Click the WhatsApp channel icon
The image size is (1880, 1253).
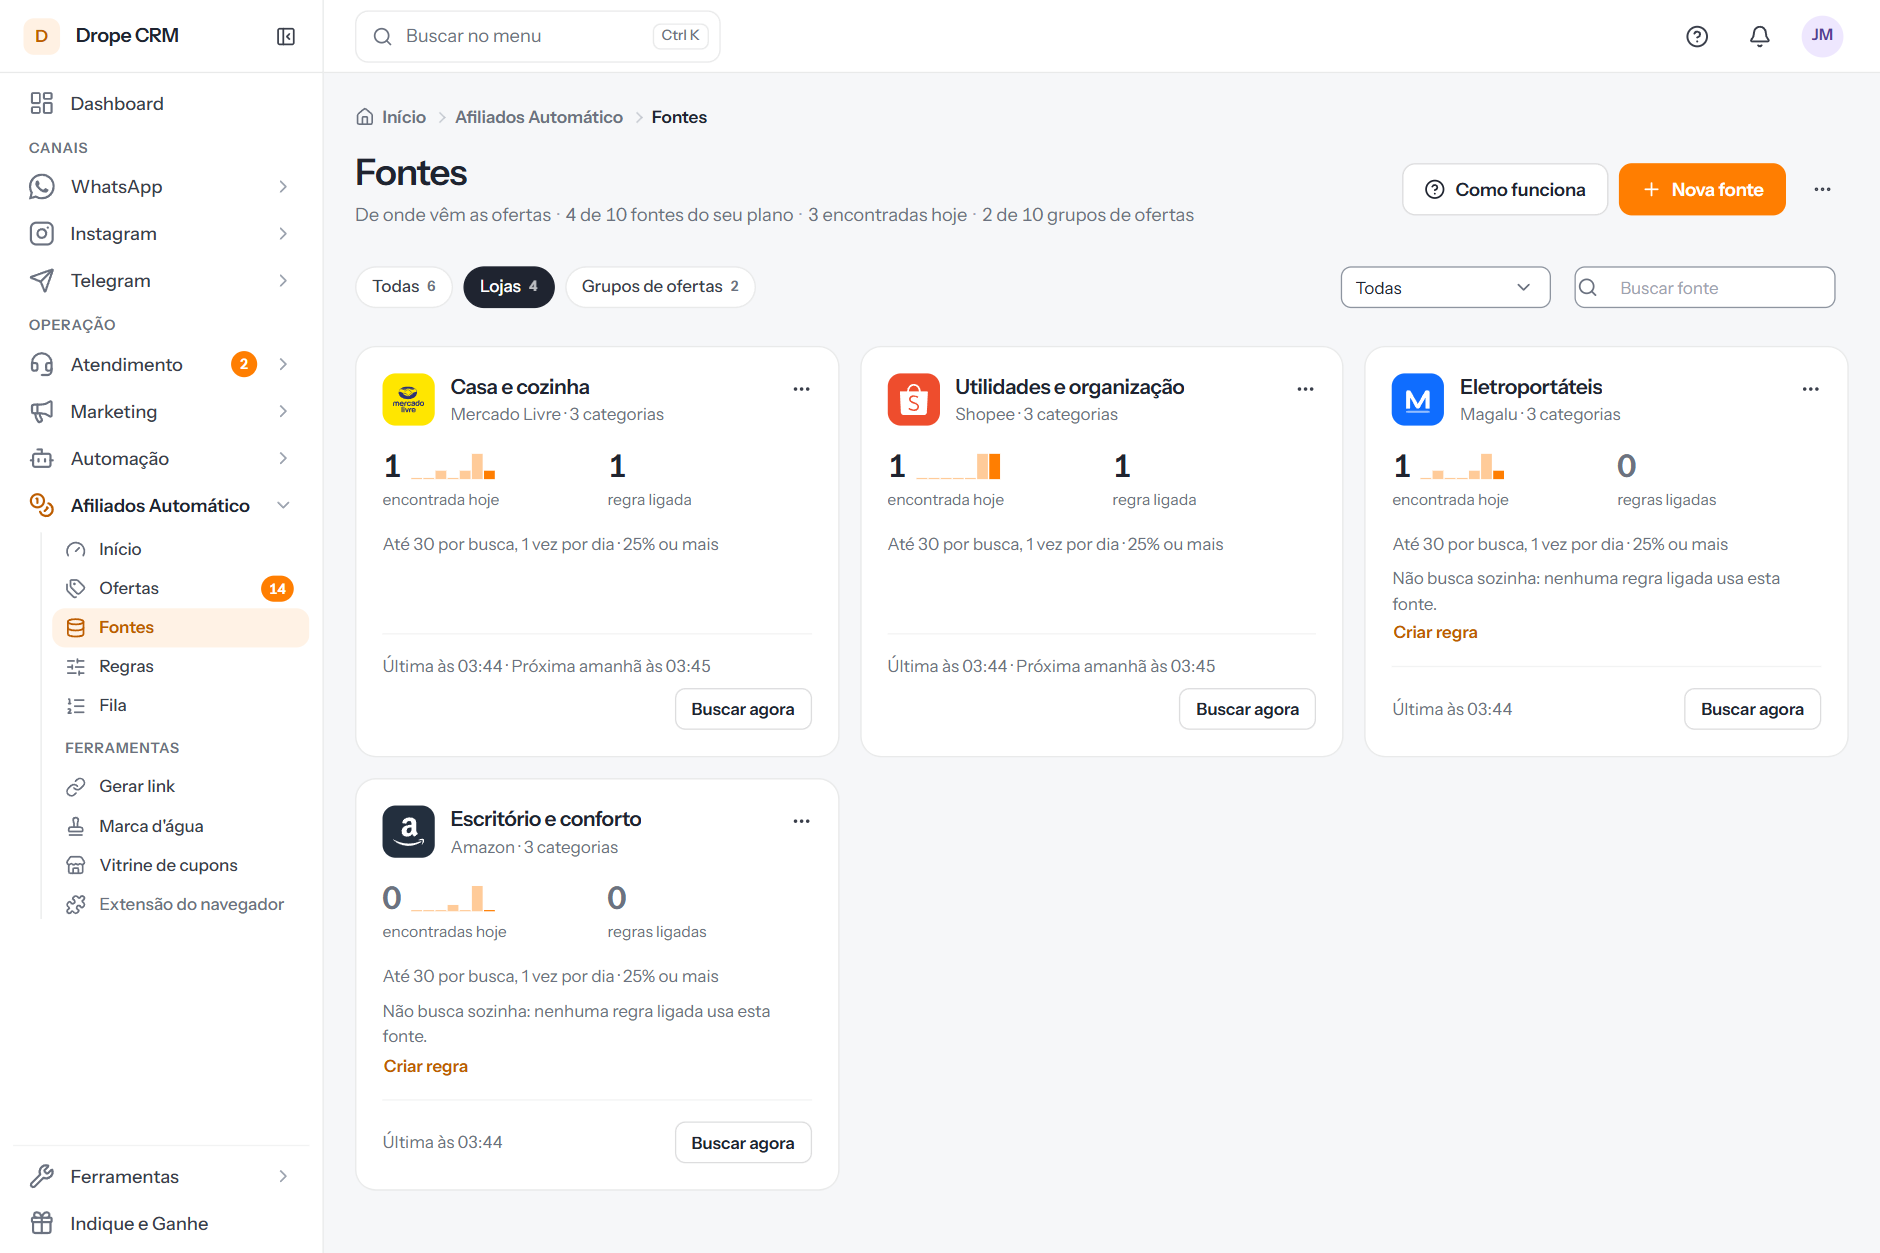pos(42,187)
